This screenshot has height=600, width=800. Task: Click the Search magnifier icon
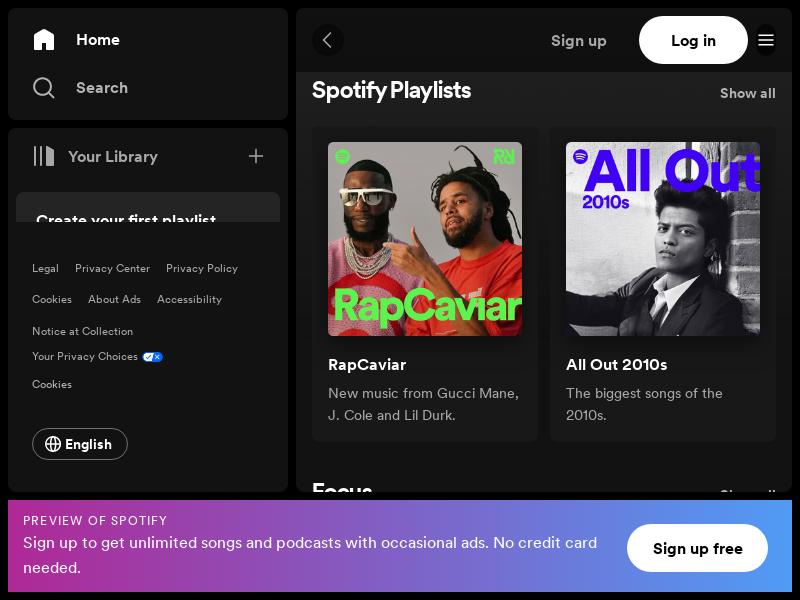pos(44,88)
